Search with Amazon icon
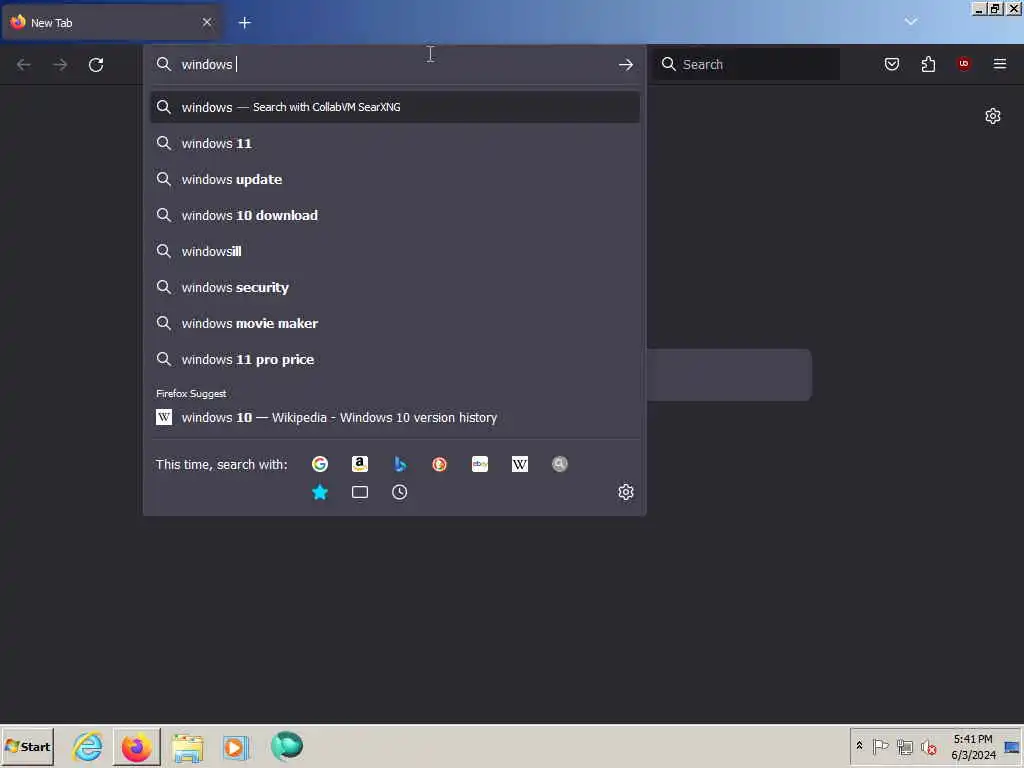 click(360, 464)
